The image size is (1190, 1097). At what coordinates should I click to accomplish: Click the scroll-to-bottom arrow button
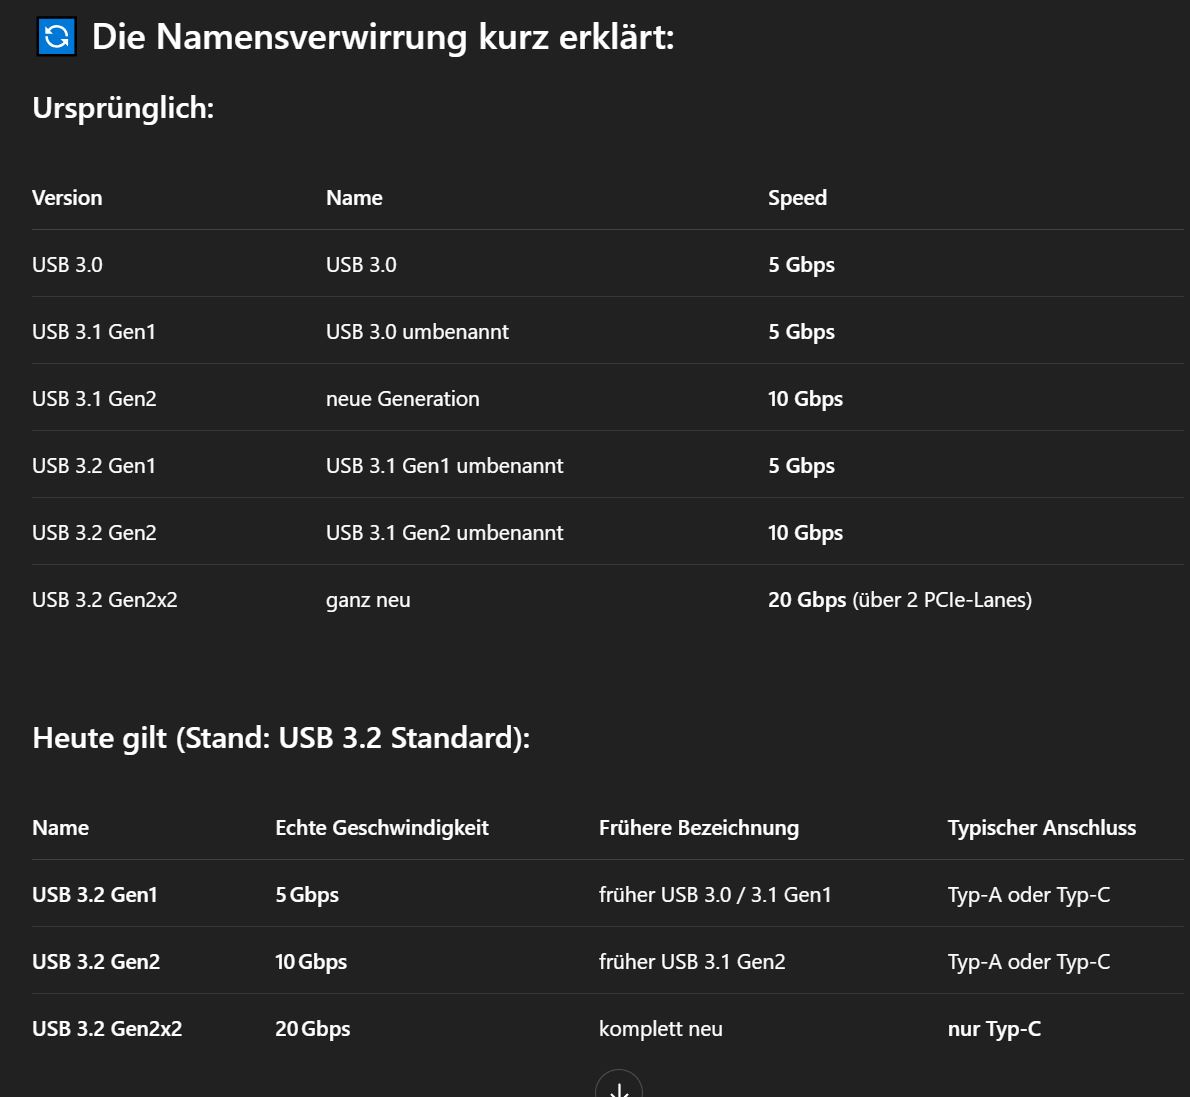coord(619,1086)
